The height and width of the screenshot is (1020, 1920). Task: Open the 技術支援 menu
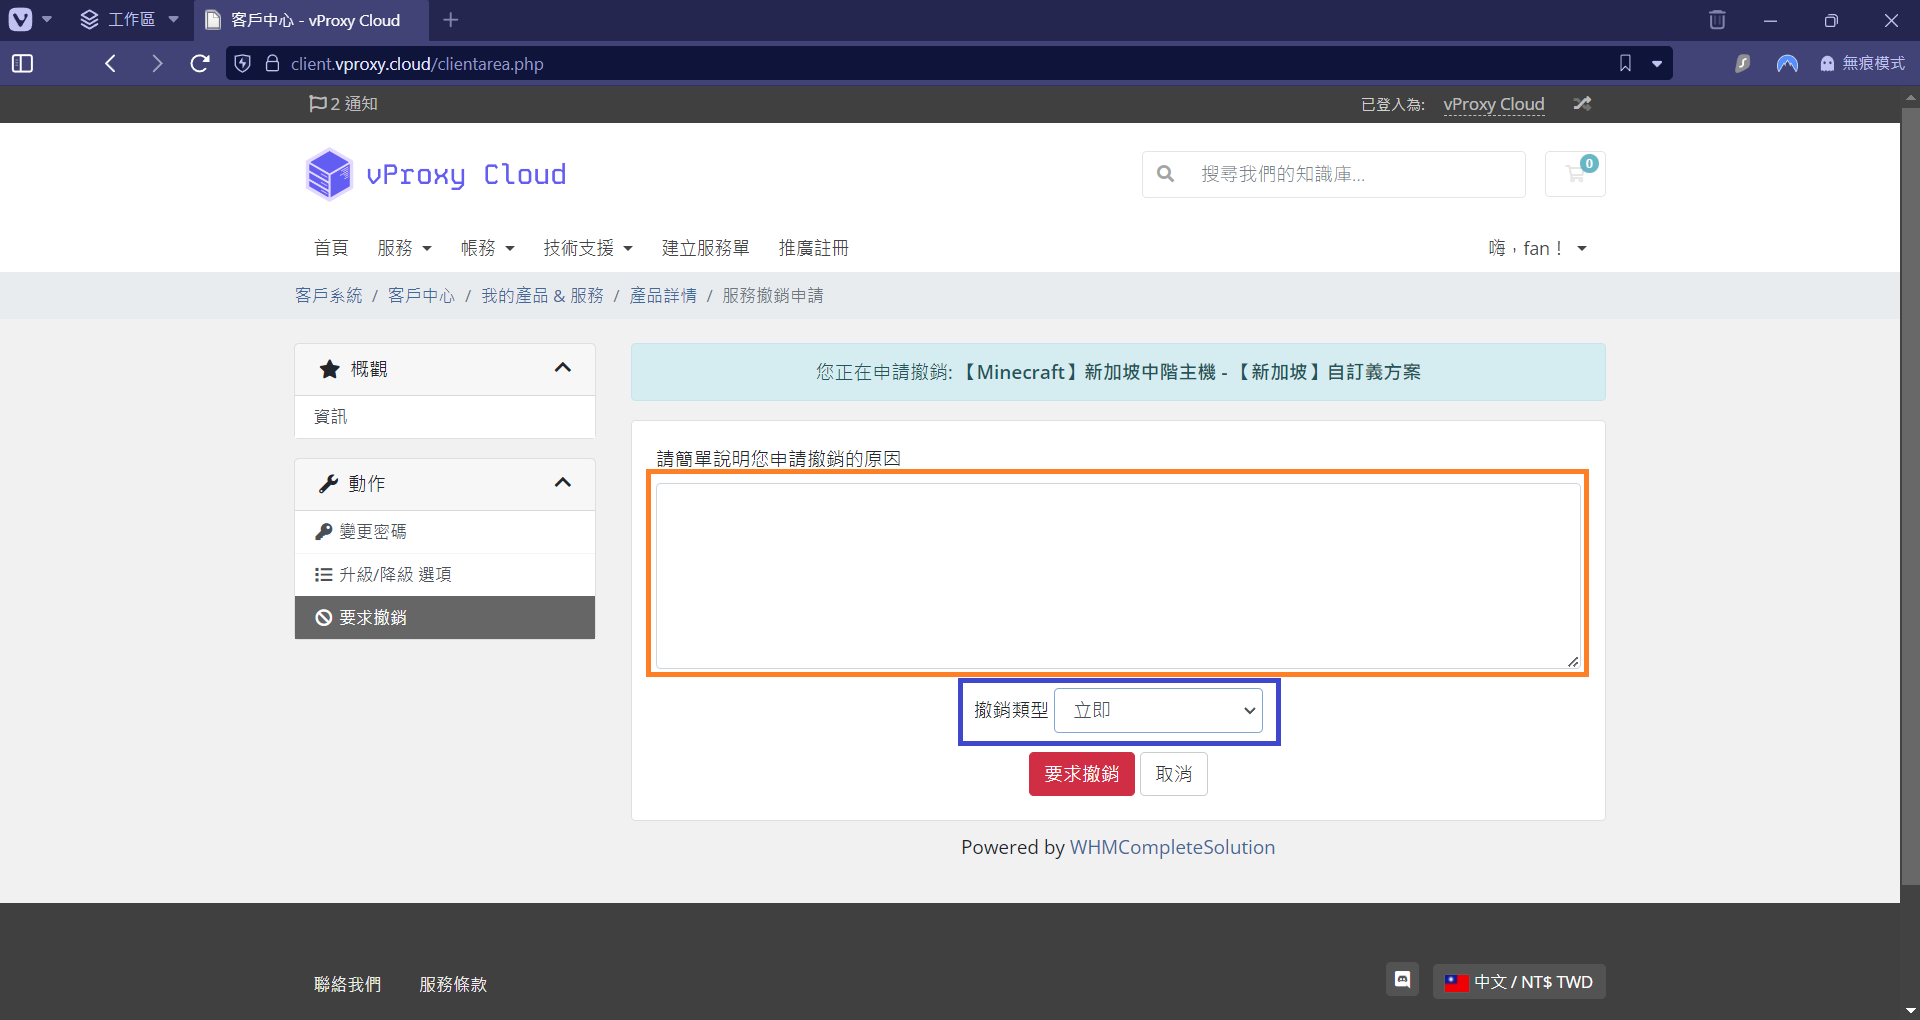[x=587, y=248]
